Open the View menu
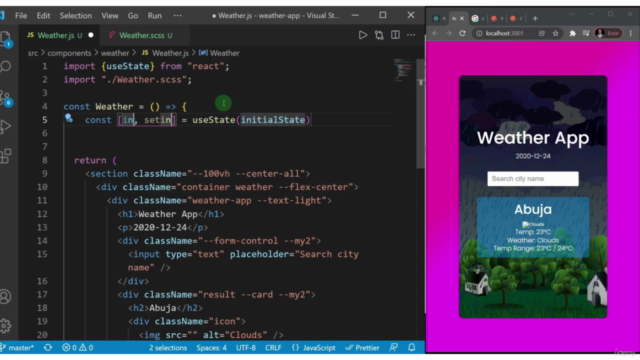640x360 pixels. coord(110,16)
